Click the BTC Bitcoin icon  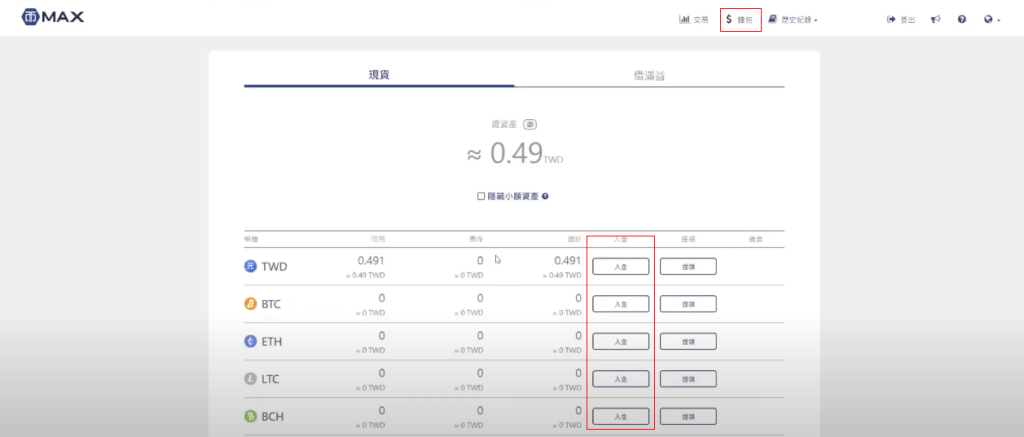250,304
